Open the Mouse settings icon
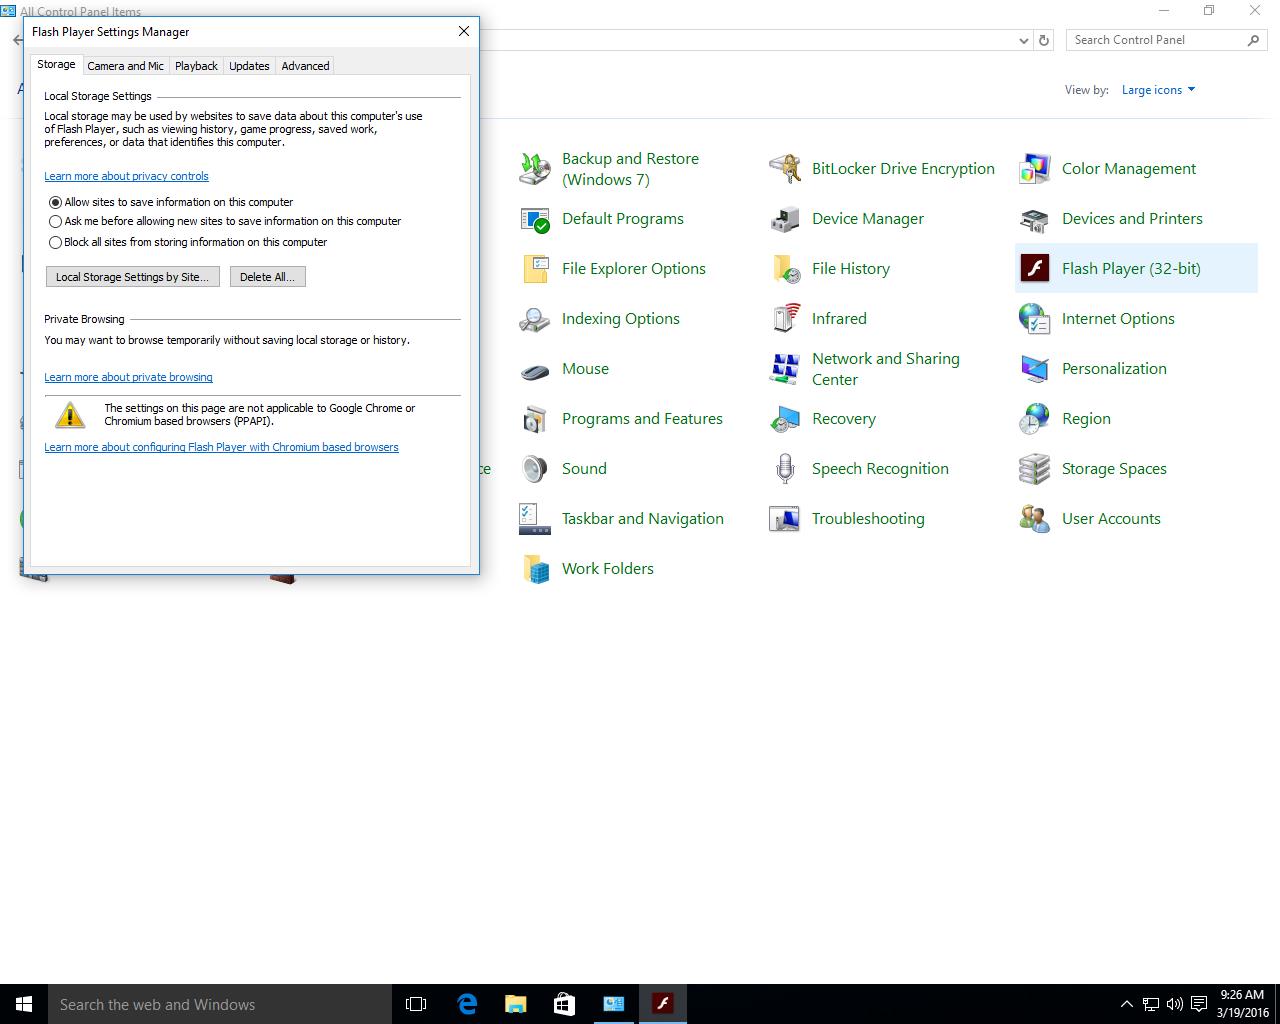This screenshot has height=1024, width=1280. point(534,369)
